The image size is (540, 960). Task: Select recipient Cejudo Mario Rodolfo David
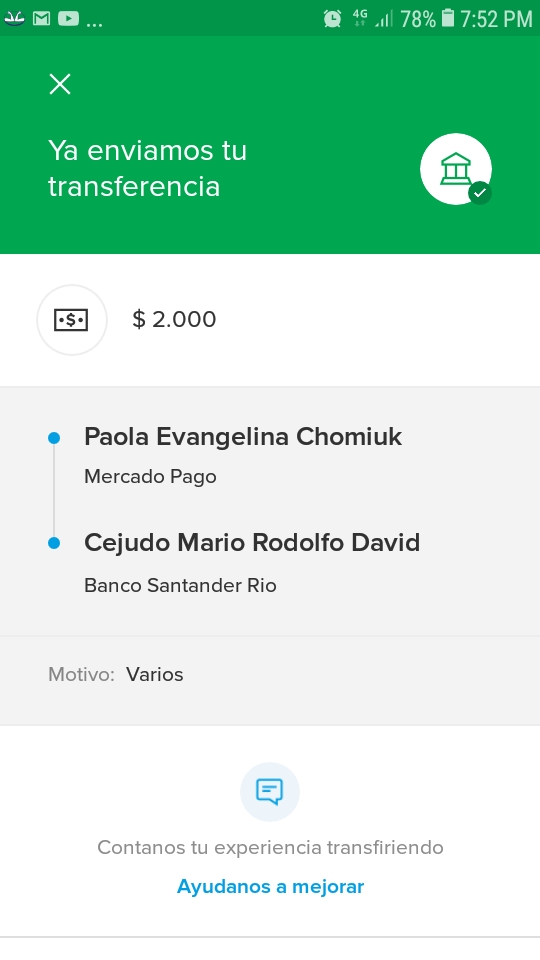[x=252, y=543]
